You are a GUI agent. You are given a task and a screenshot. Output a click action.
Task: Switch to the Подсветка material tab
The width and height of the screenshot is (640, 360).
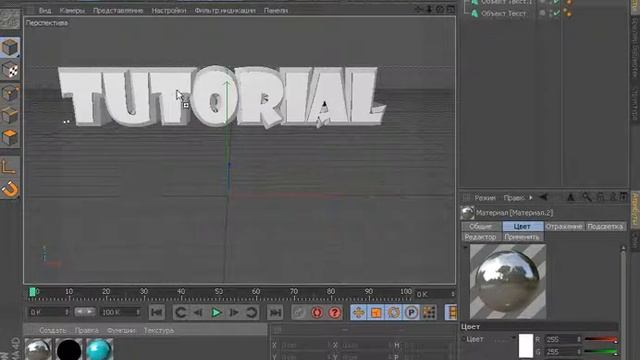click(605, 227)
